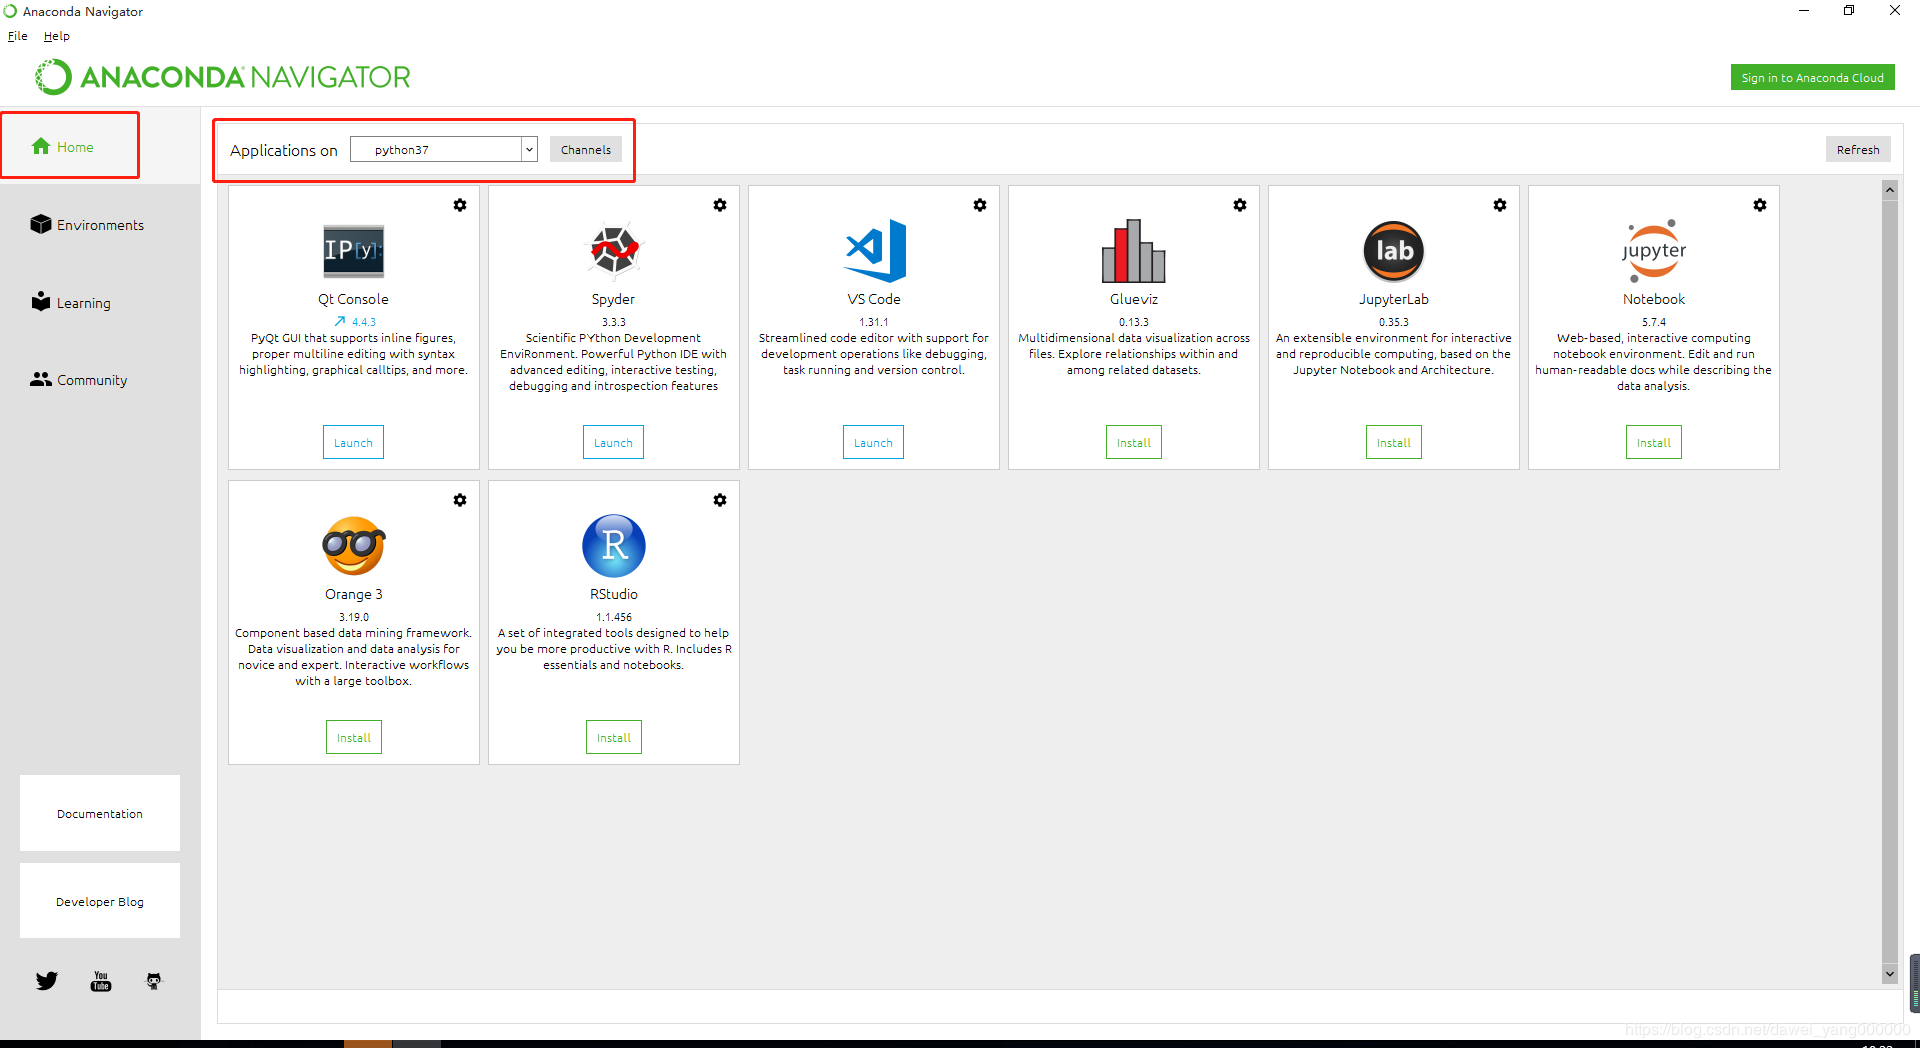Click the Spyder 3.3.3 version text
Viewport: 1920px width, 1048px height.
click(614, 322)
